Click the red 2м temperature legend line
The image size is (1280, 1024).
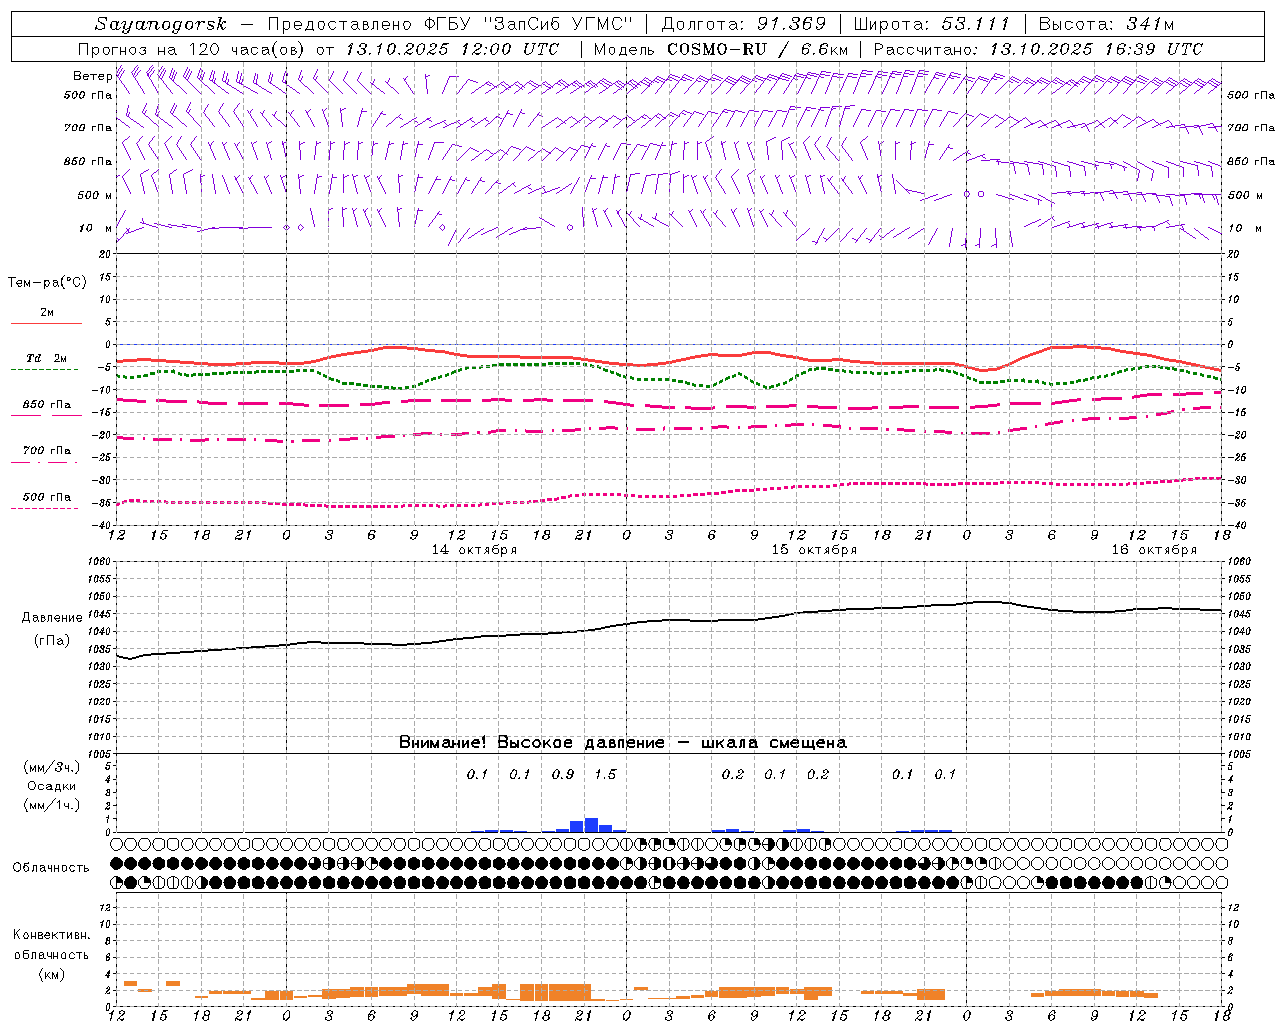tap(46, 324)
